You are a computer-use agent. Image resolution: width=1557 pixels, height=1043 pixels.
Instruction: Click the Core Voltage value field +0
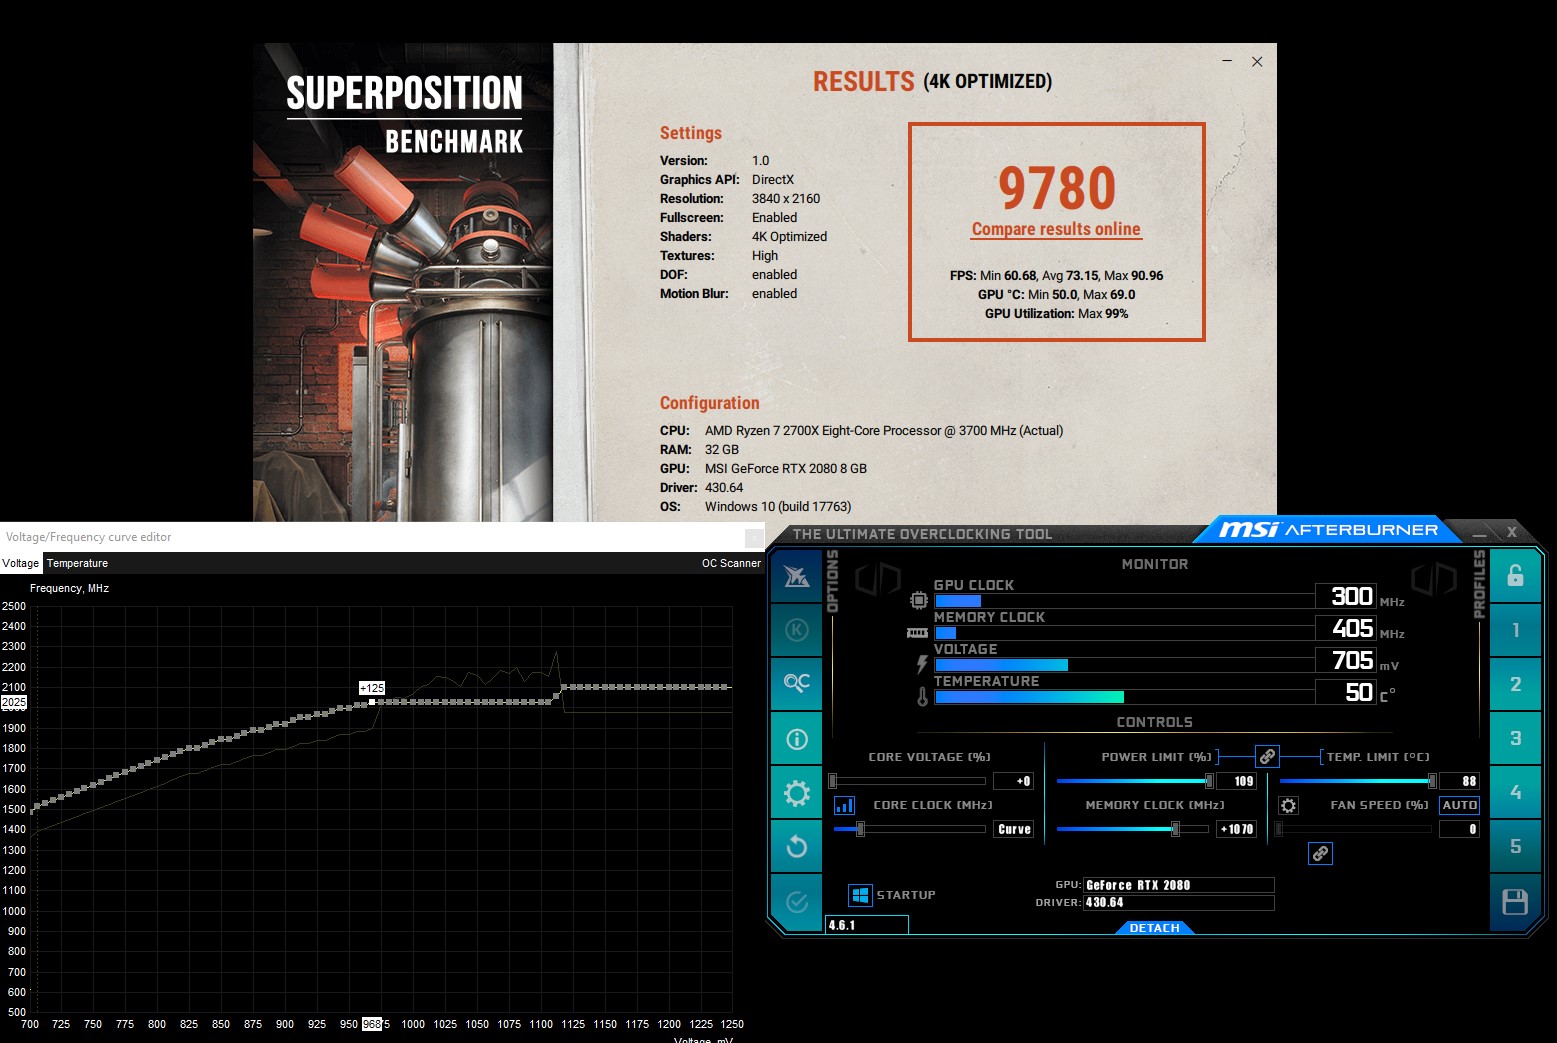click(1013, 781)
